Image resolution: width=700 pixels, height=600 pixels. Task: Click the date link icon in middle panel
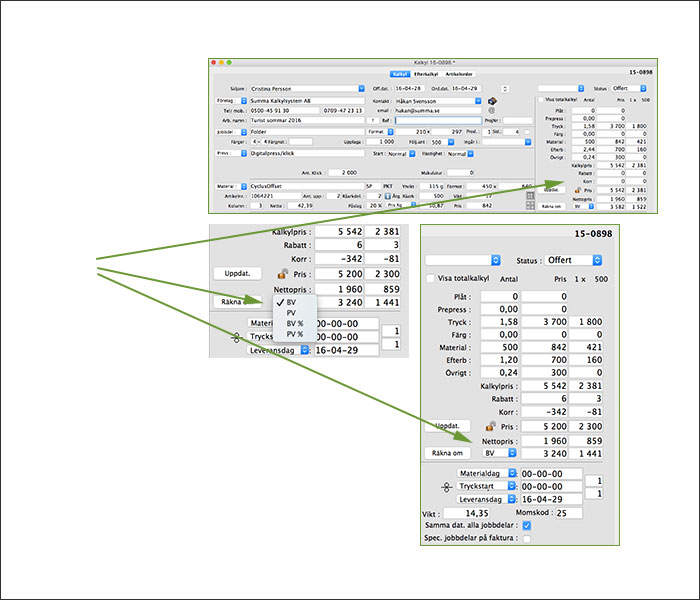coord(237,338)
